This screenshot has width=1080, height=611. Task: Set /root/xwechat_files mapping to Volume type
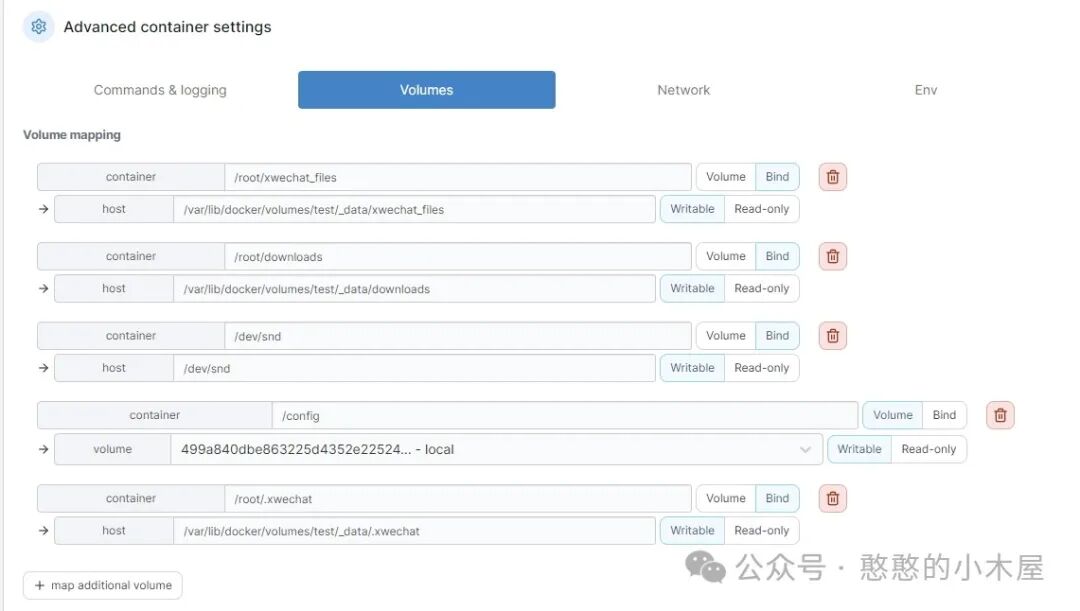[x=725, y=177]
